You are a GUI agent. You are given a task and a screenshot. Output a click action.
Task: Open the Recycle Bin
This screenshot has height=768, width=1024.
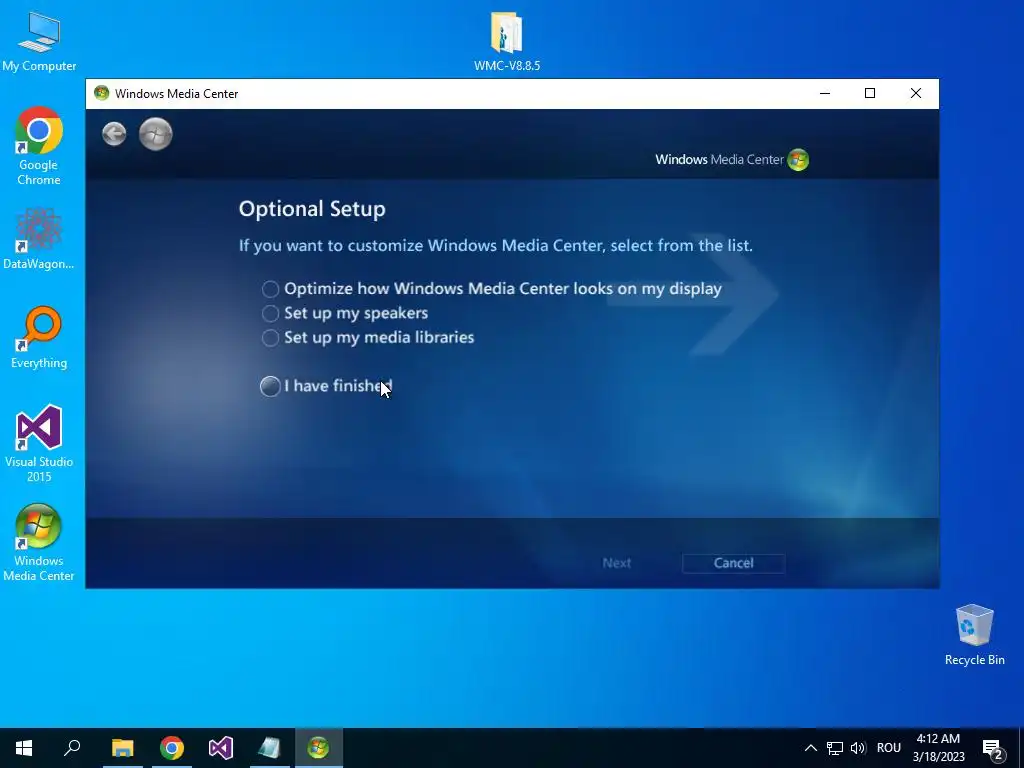click(x=974, y=635)
